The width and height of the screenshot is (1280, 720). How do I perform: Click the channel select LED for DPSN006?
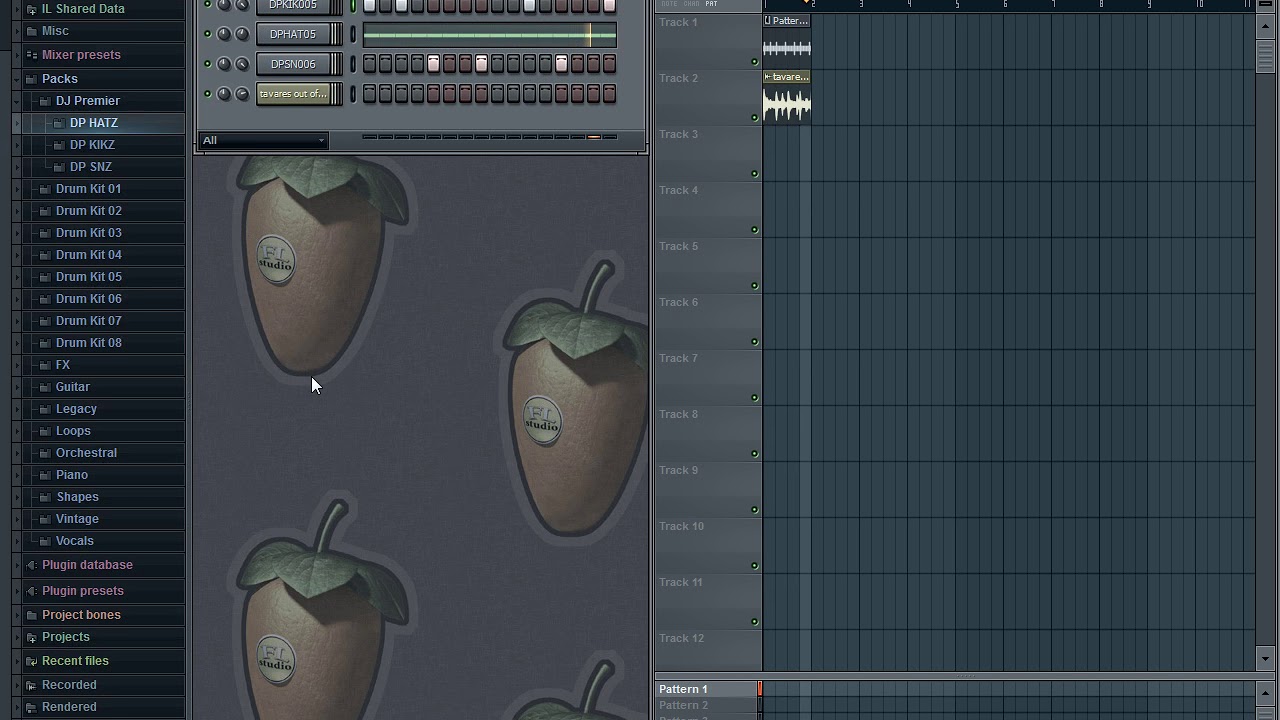[x=353, y=64]
